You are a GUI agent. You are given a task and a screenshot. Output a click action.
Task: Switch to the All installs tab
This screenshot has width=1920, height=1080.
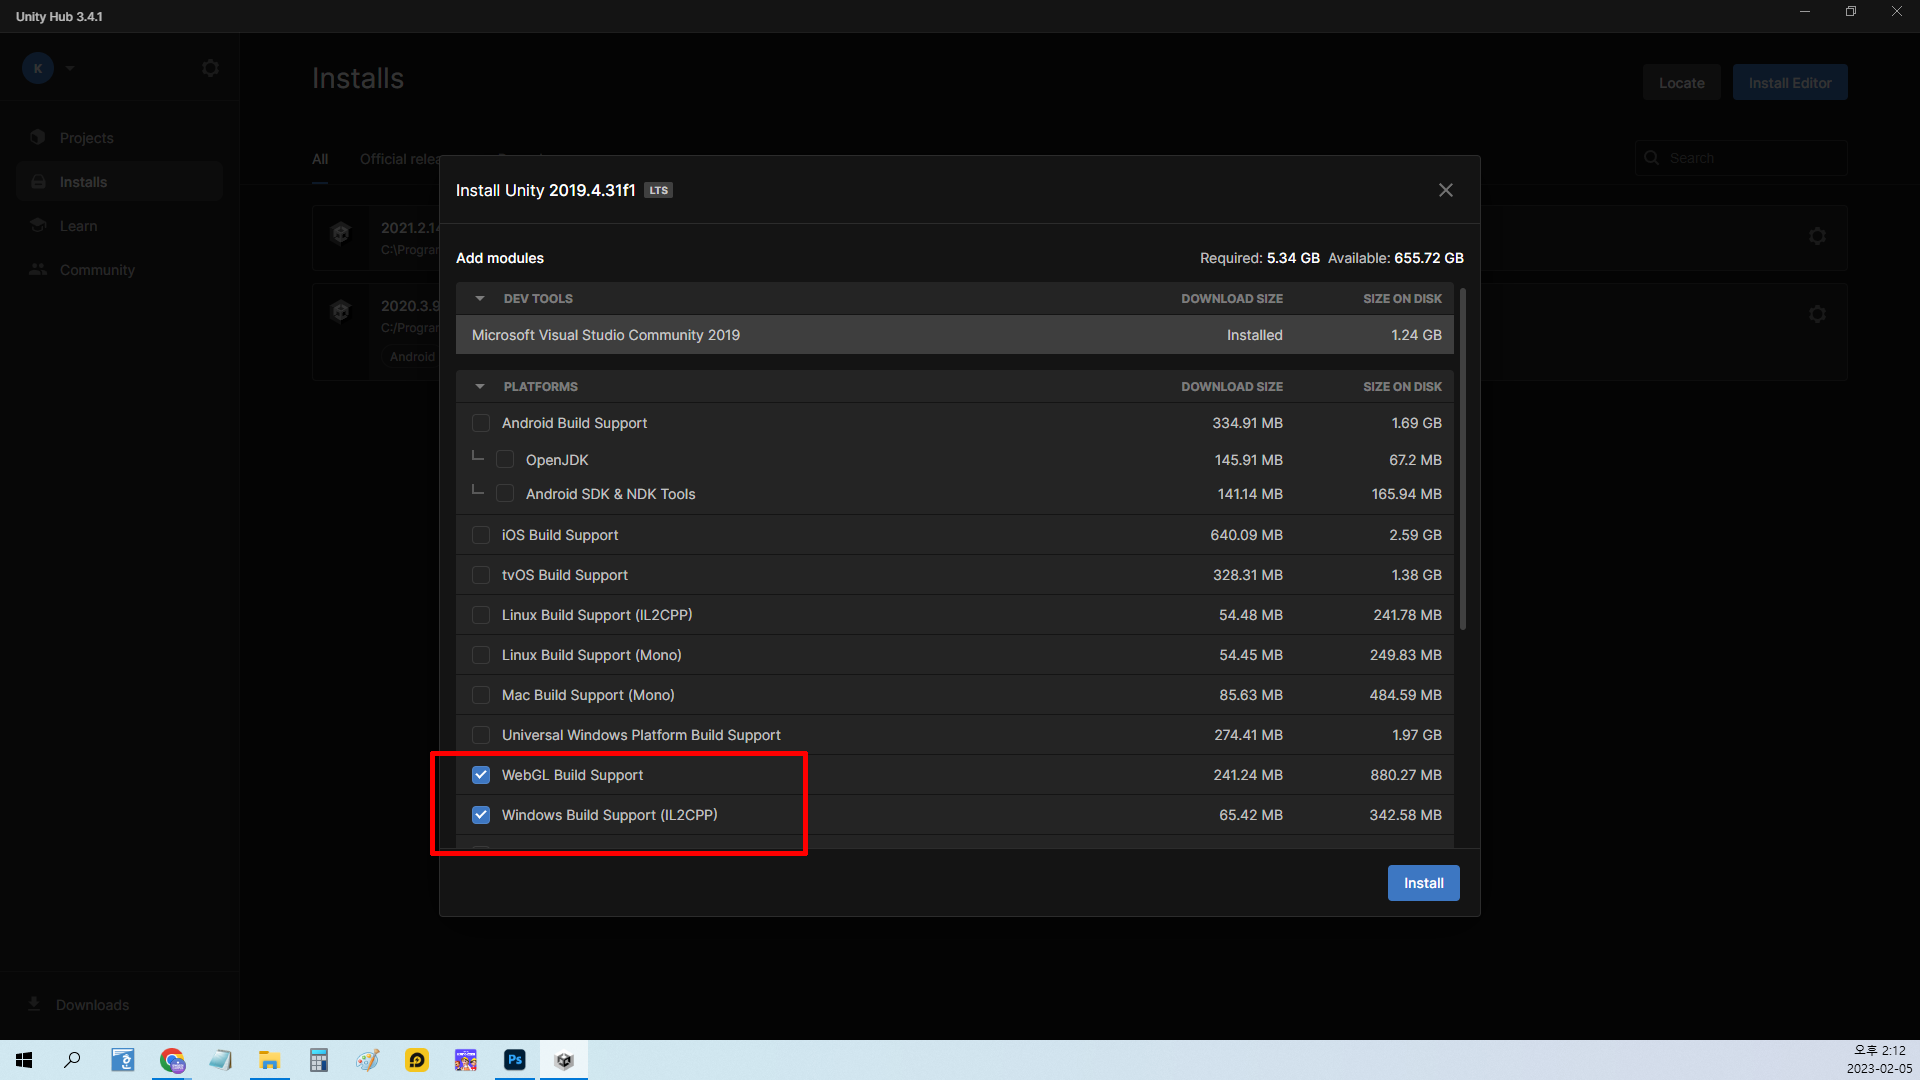click(x=320, y=159)
